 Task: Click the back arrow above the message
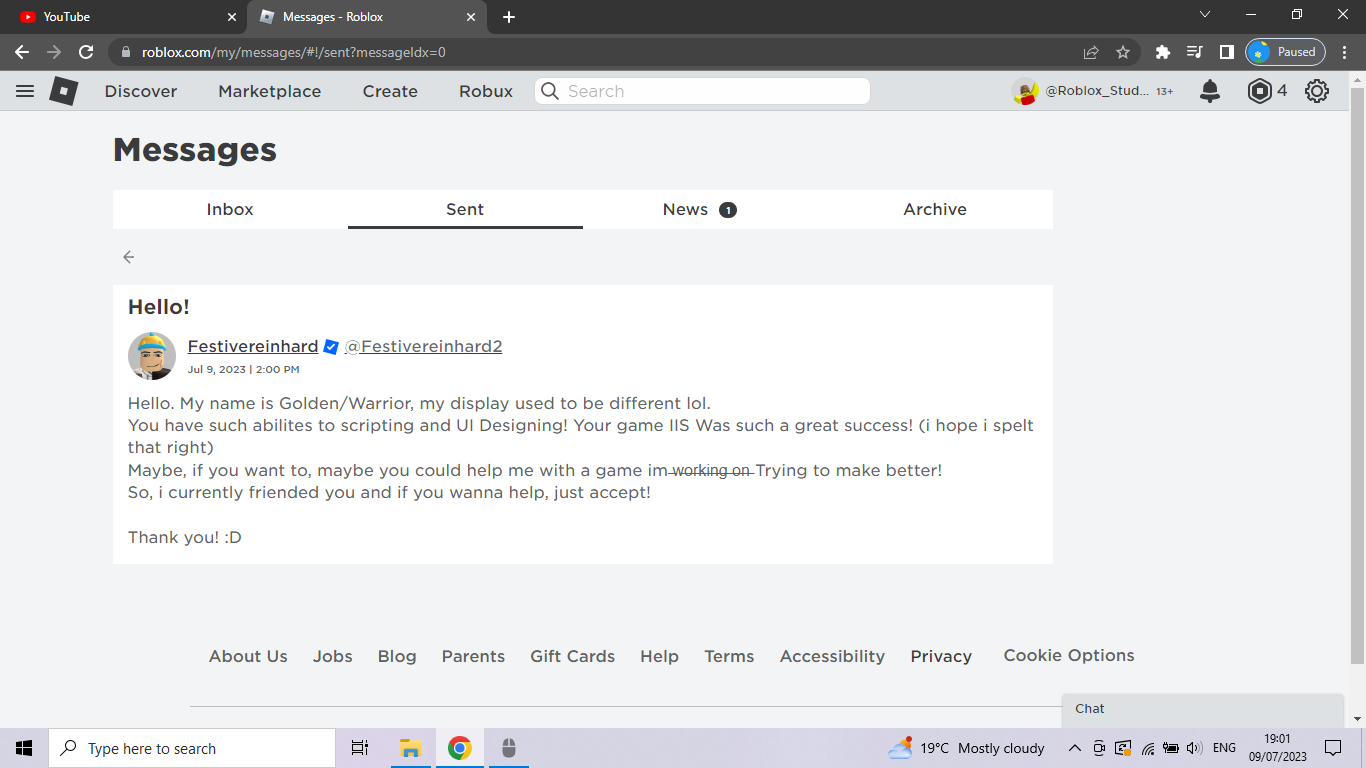tap(129, 257)
